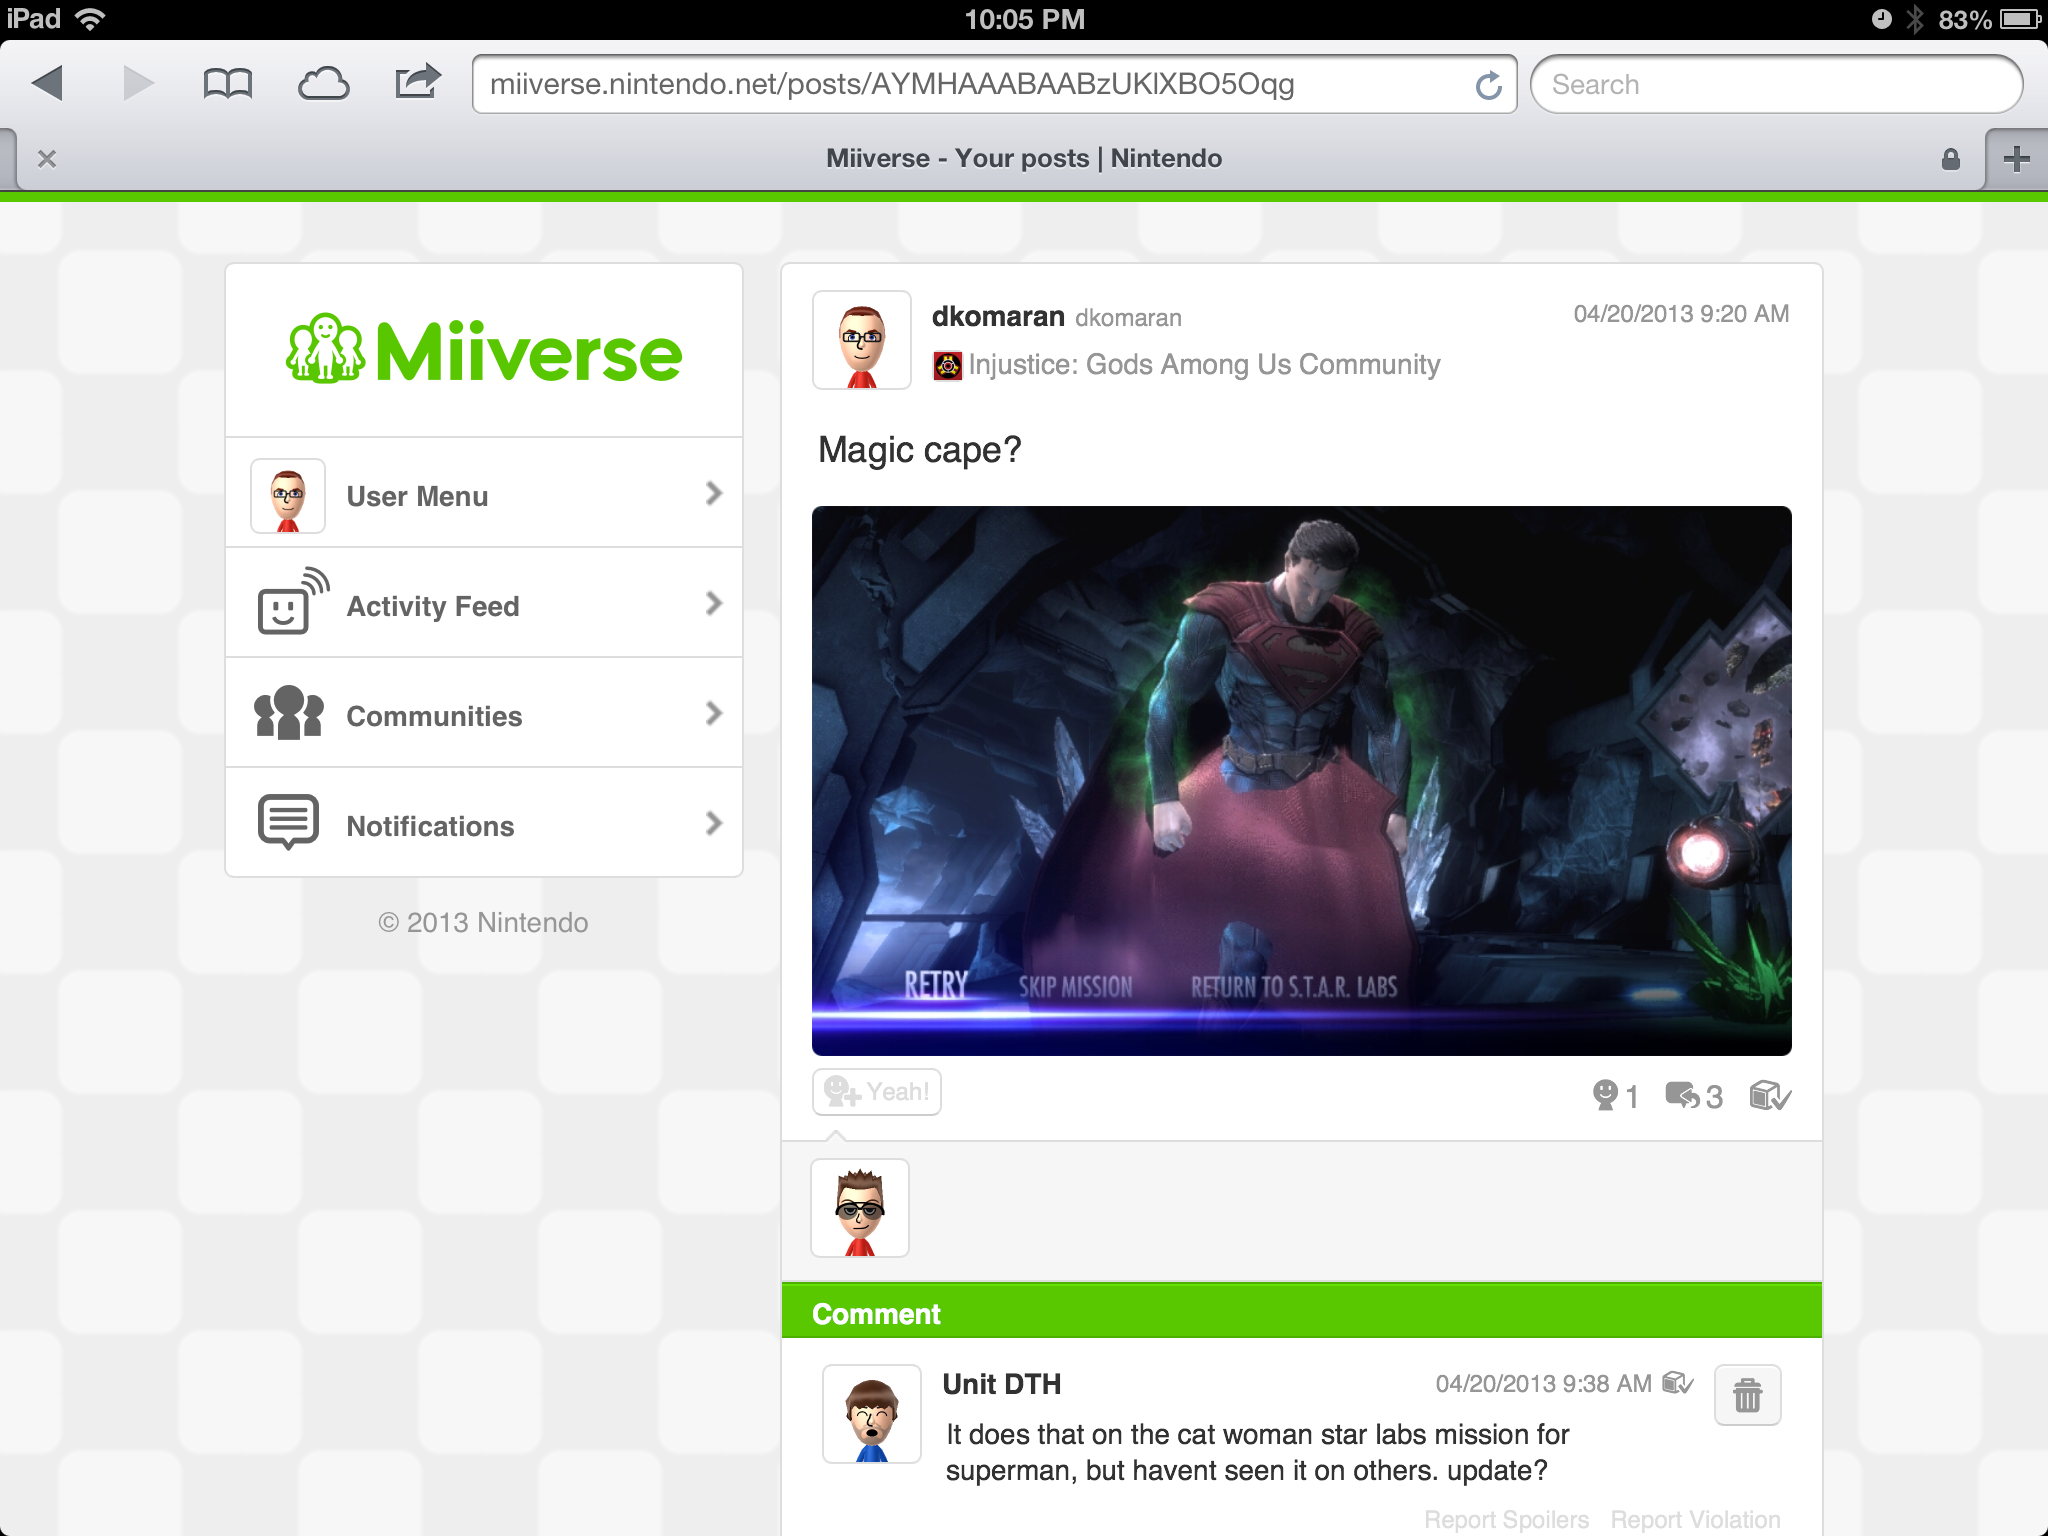
Task: Tap the share arrow icon
Action: pos(417,82)
